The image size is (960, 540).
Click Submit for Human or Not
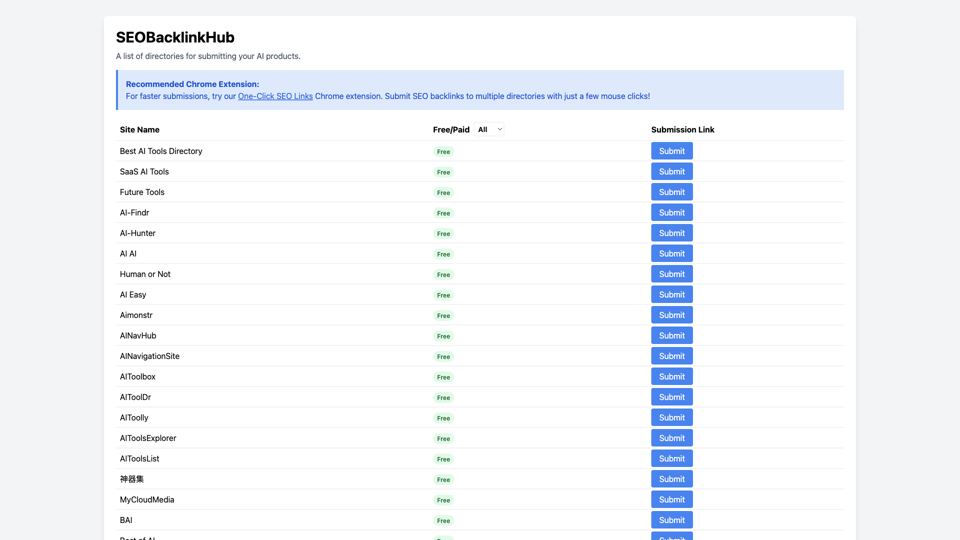pos(672,274)
